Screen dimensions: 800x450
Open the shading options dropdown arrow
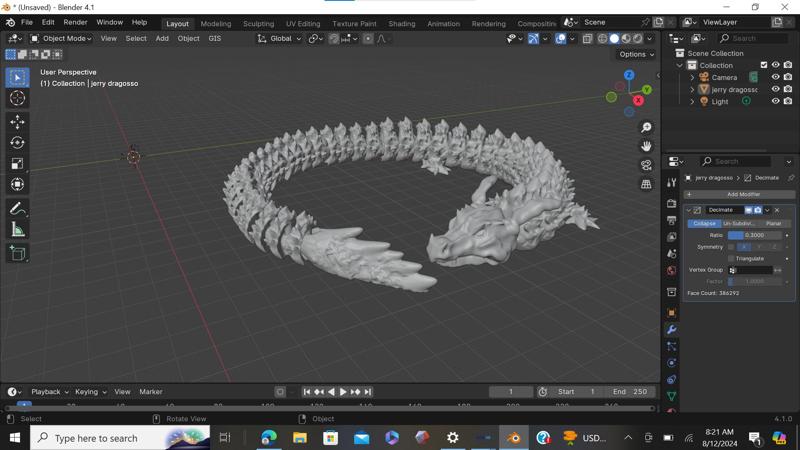click(x=649, y=39)
